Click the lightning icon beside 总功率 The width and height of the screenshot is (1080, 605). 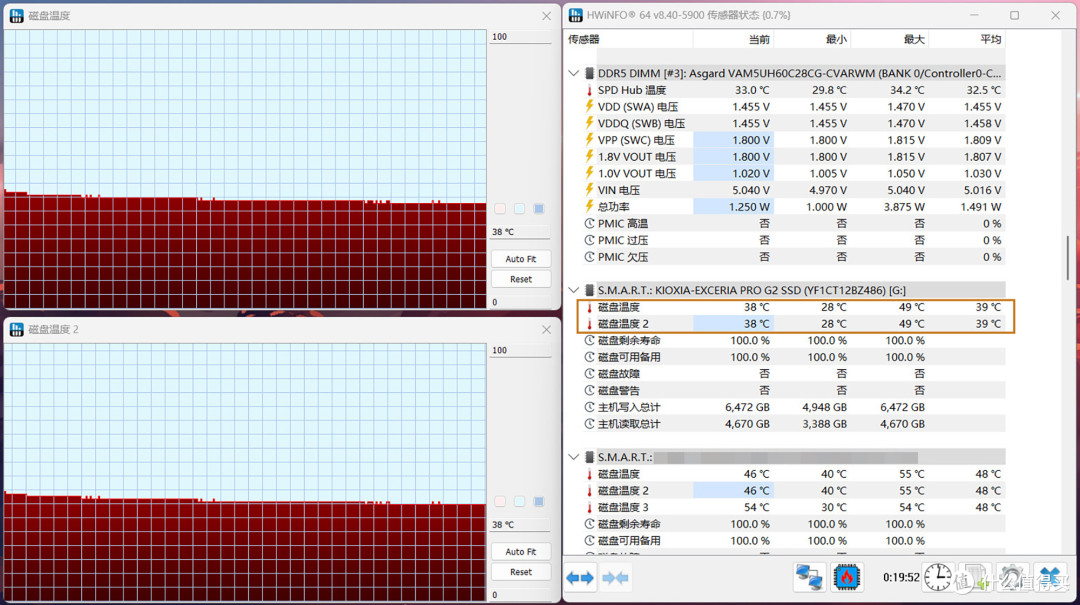point(590,207)
